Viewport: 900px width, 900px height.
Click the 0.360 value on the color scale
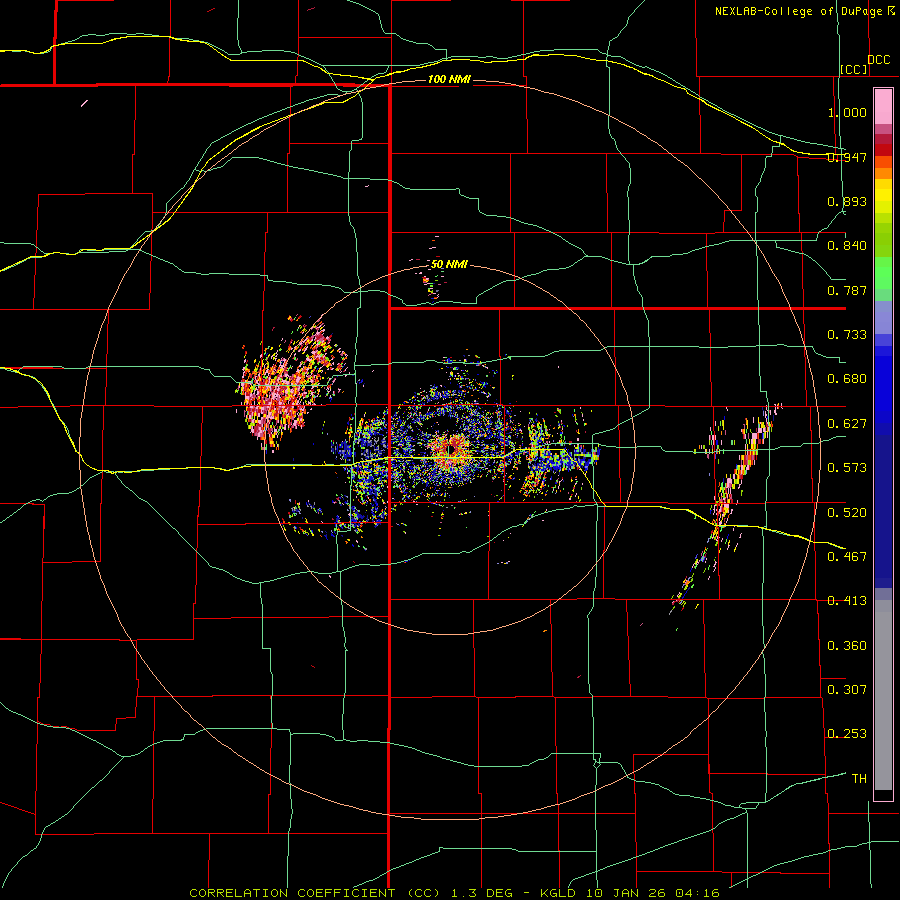847,645
